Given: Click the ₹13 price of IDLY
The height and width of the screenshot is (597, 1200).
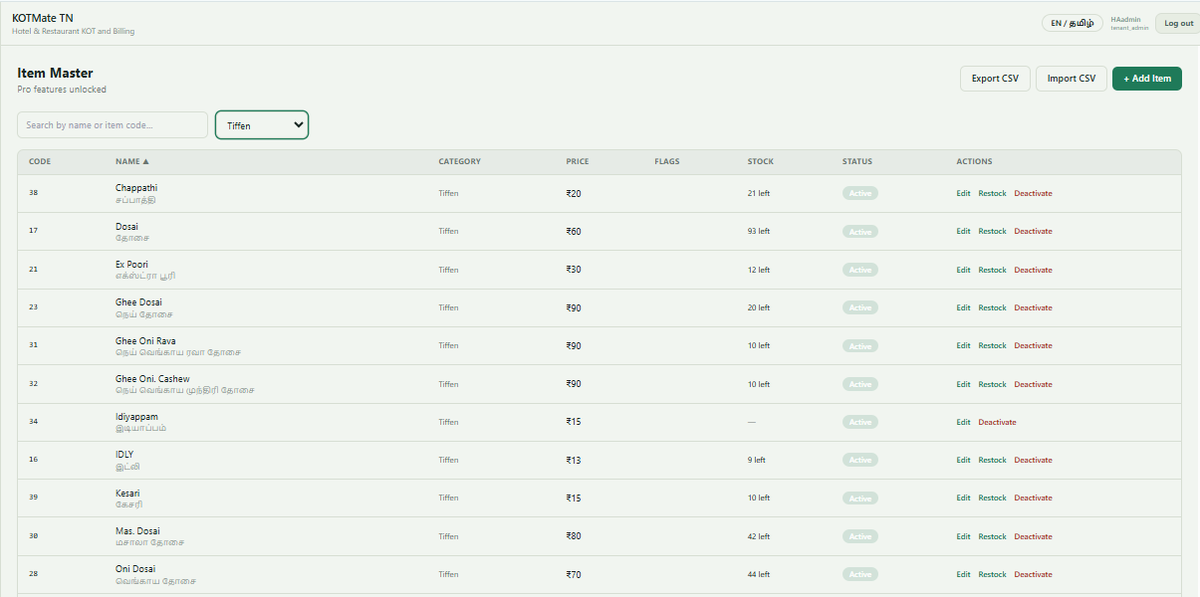Looking at the screenshot, I should 573,460.
